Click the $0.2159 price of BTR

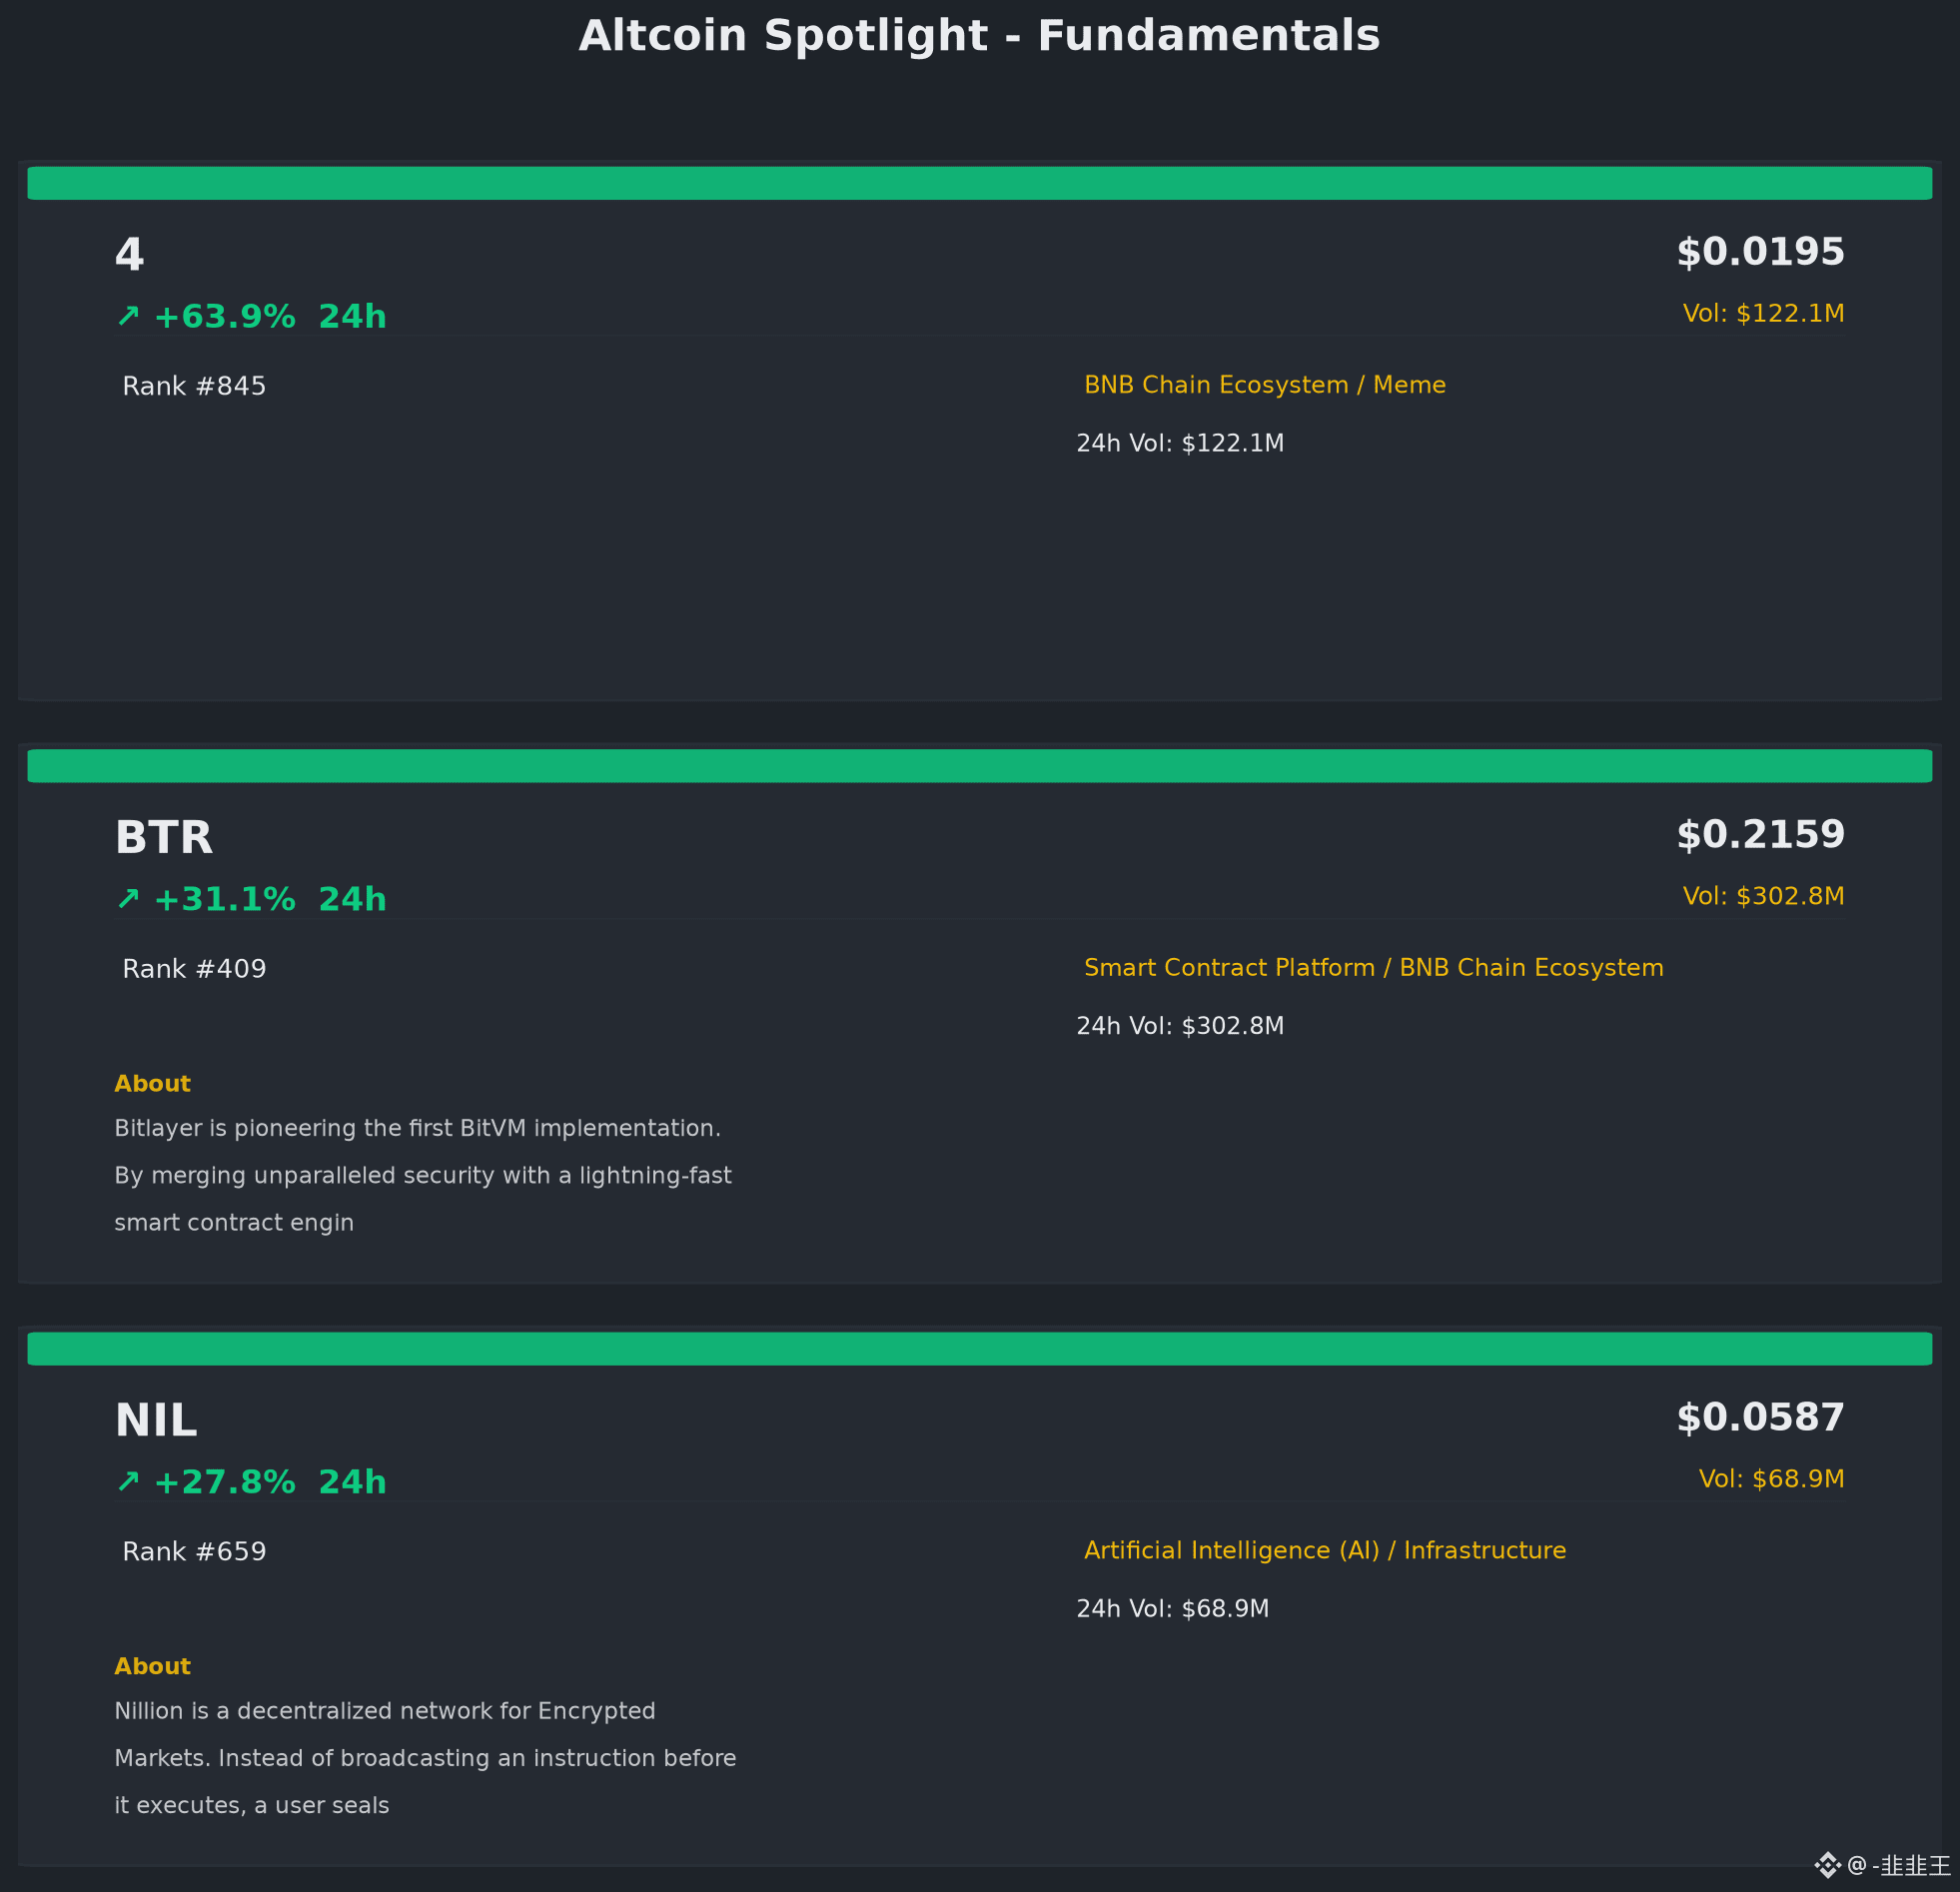pos(1760,834)
